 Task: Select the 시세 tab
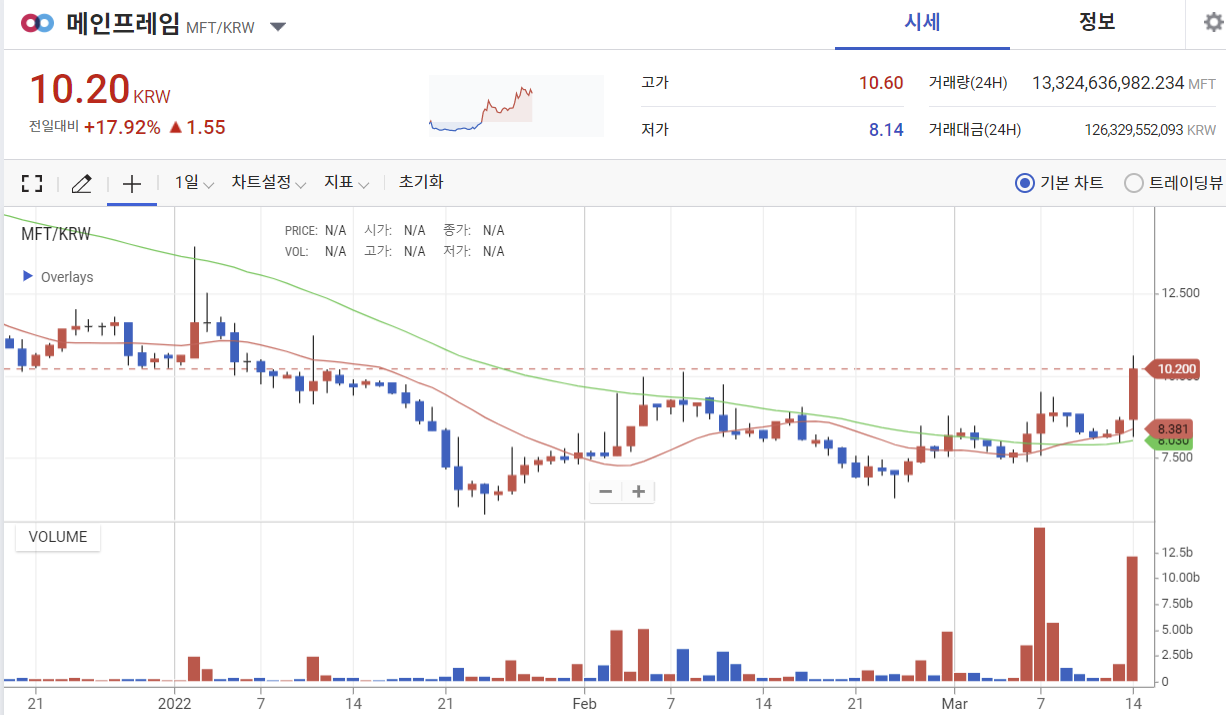[921, 21]
